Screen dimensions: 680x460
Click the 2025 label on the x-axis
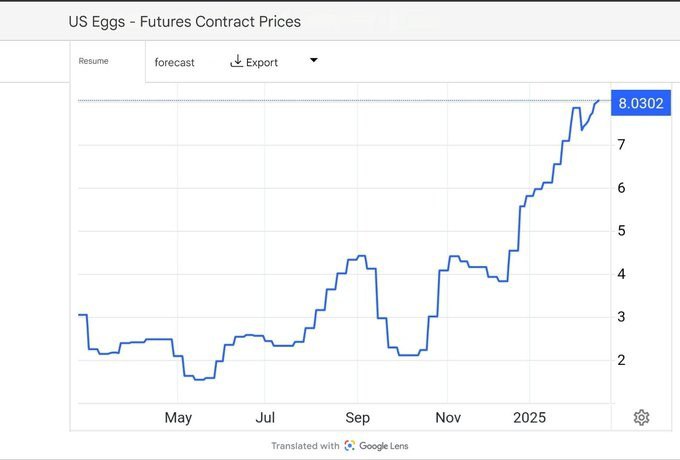pyautogui.click(x=529, y=417)
